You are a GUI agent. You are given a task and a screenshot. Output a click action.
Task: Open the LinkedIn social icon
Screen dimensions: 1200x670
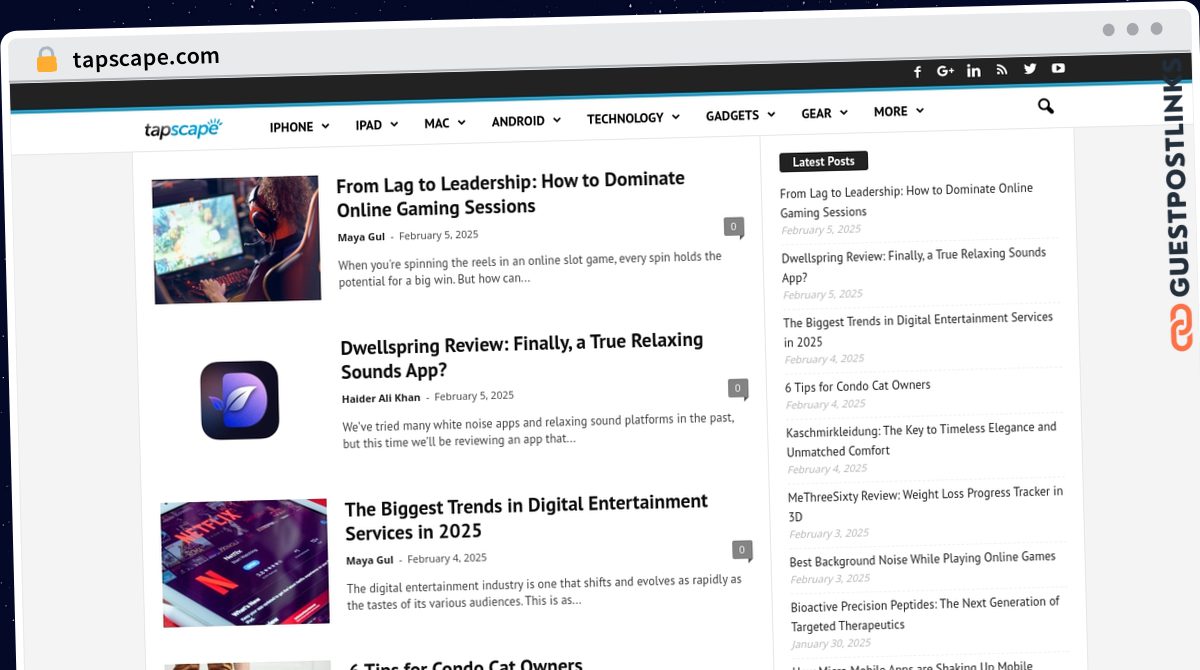point(973,71)
